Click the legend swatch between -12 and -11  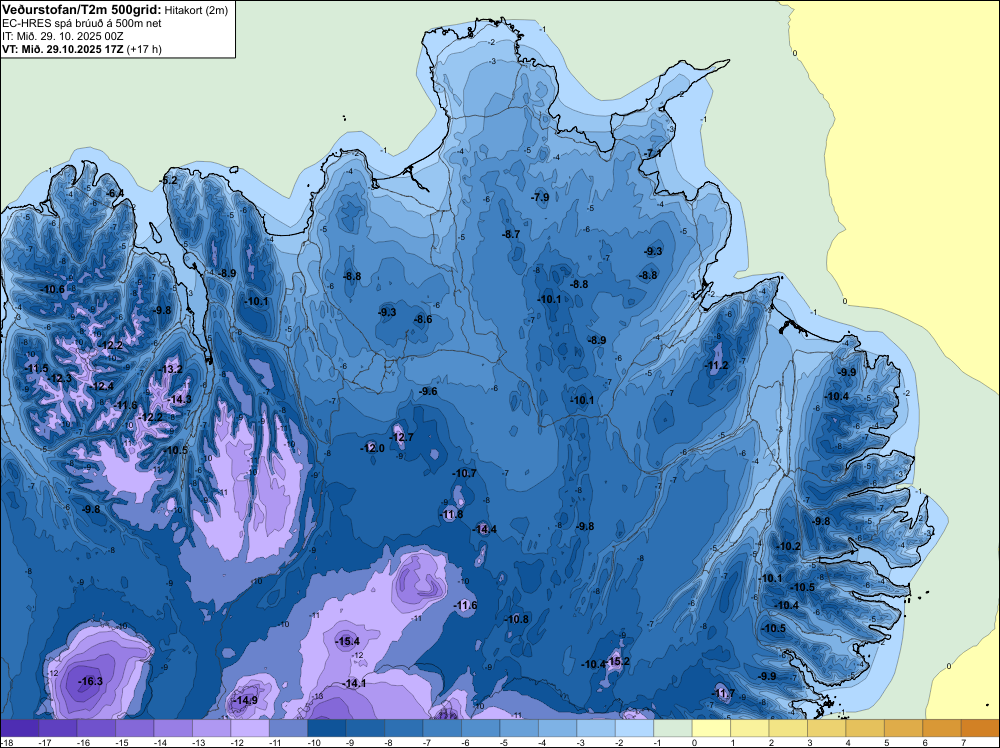250,728
